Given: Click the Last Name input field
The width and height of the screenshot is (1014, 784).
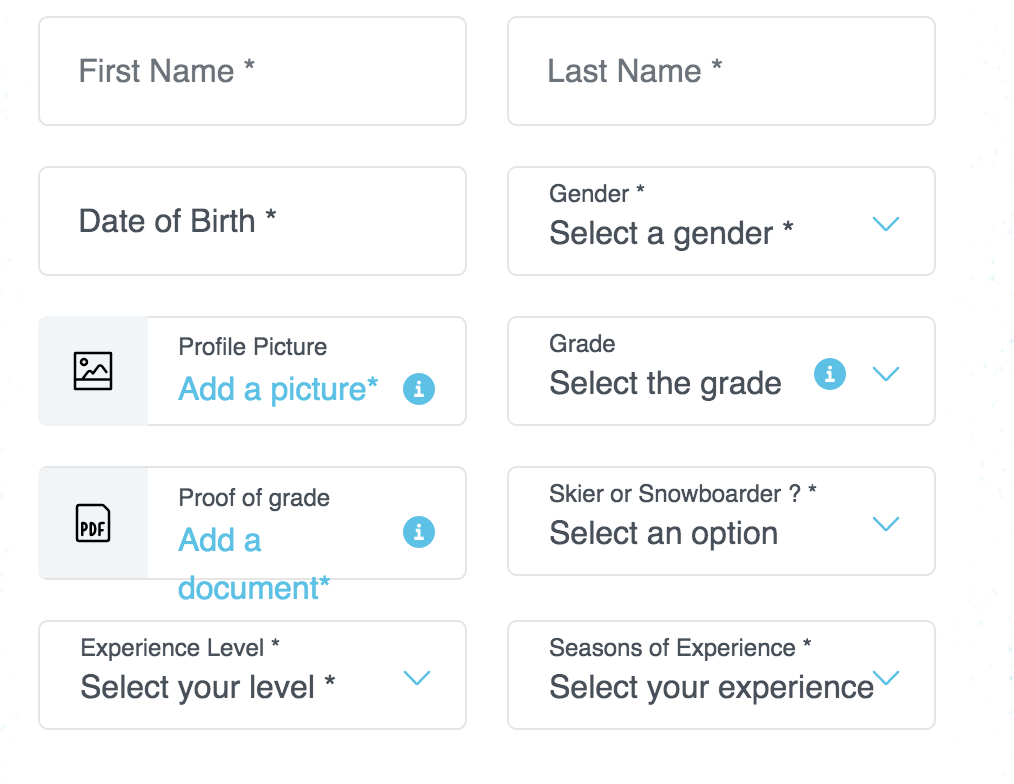Looking at the screenshot, I should [x=721, y=71].
